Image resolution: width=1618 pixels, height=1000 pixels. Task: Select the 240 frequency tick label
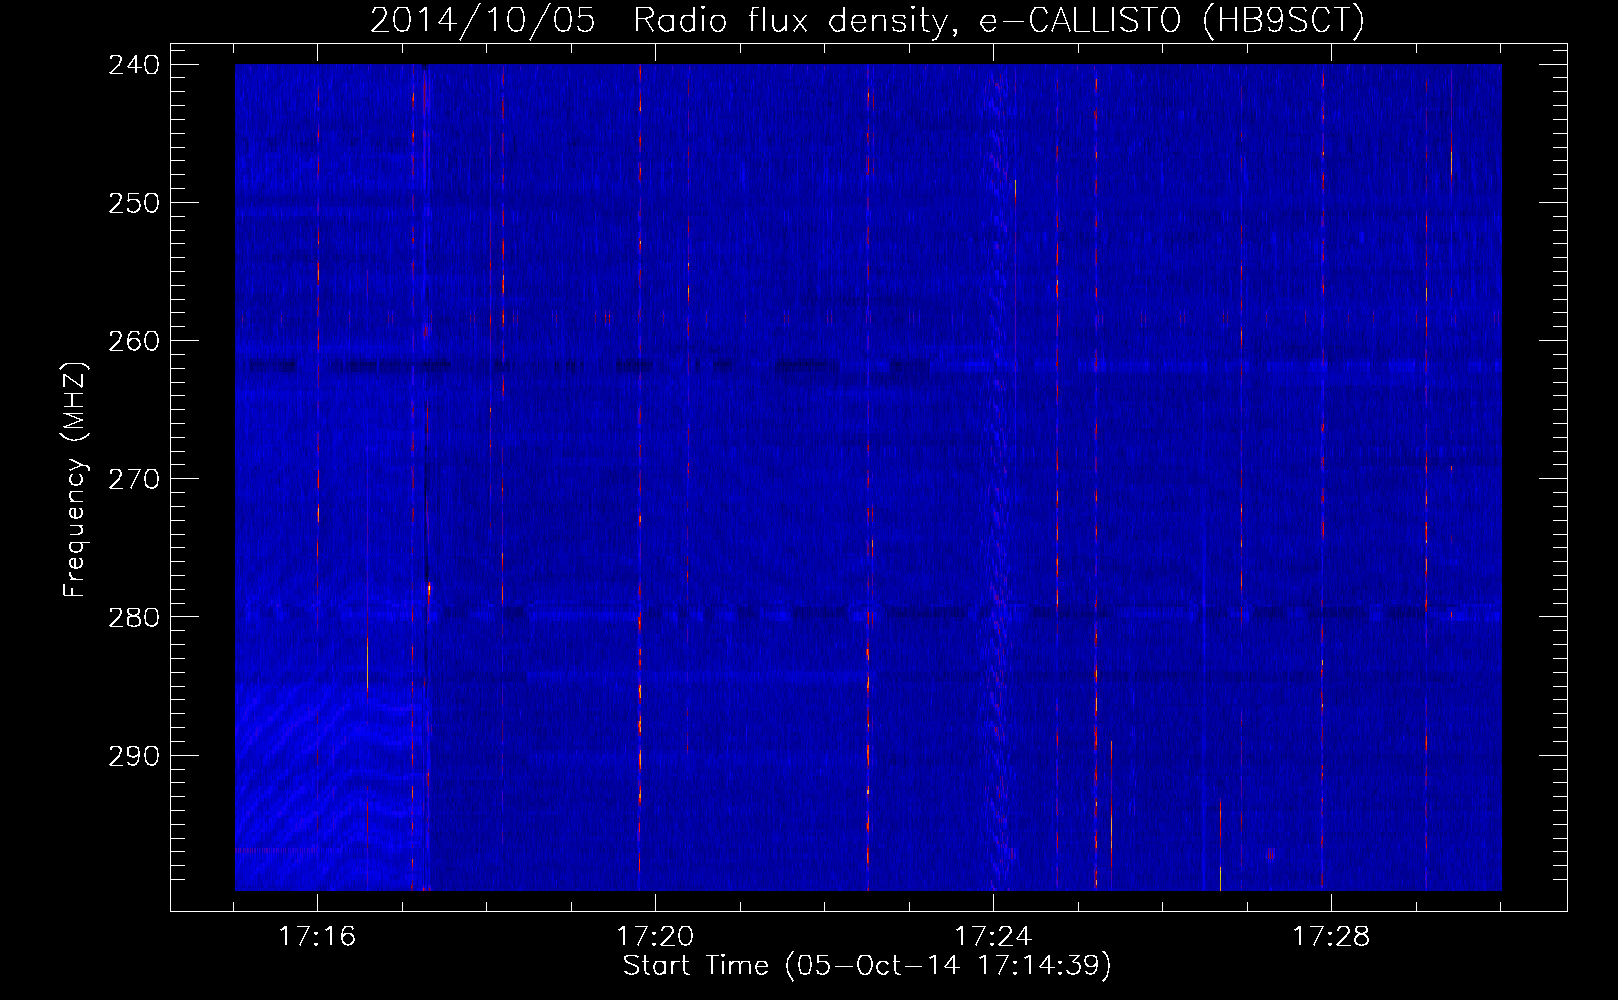point(133,64)
